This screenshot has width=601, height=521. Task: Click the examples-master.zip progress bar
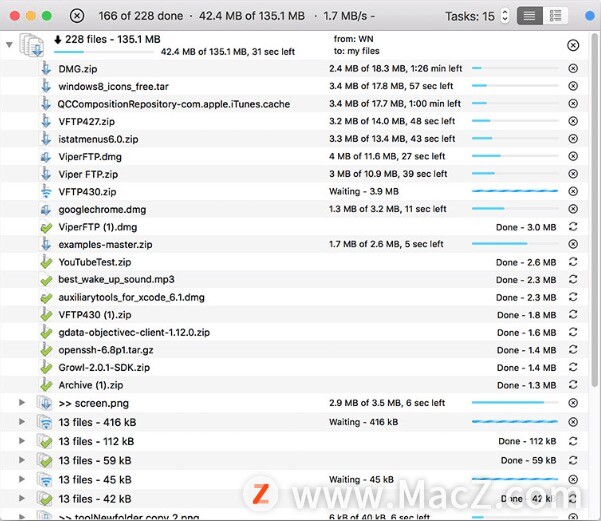click(515, 243)
